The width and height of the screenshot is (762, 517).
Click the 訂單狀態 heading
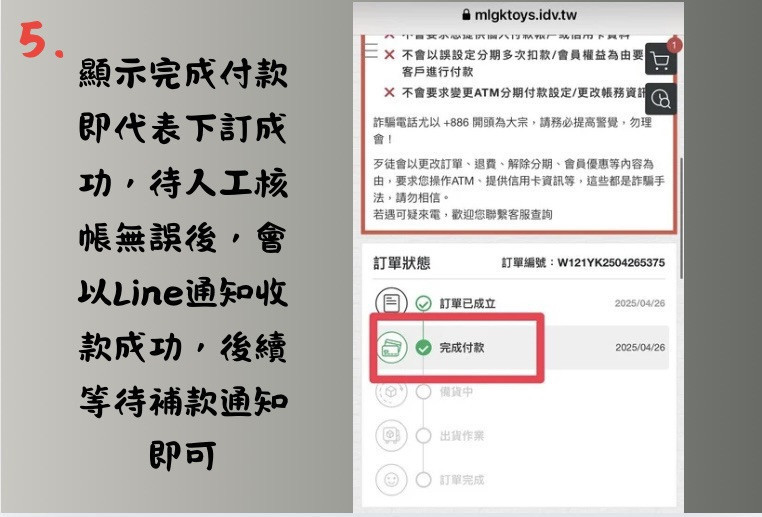[401, 263]
